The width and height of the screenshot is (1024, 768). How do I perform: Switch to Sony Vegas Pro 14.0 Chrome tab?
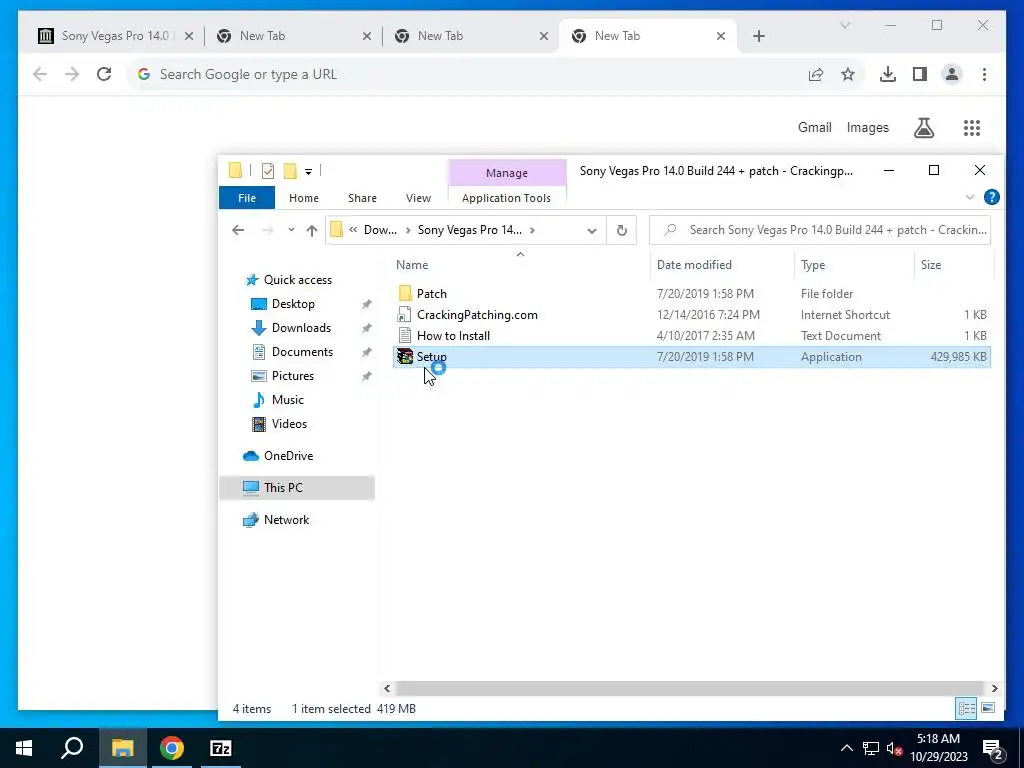pos(116,36)
